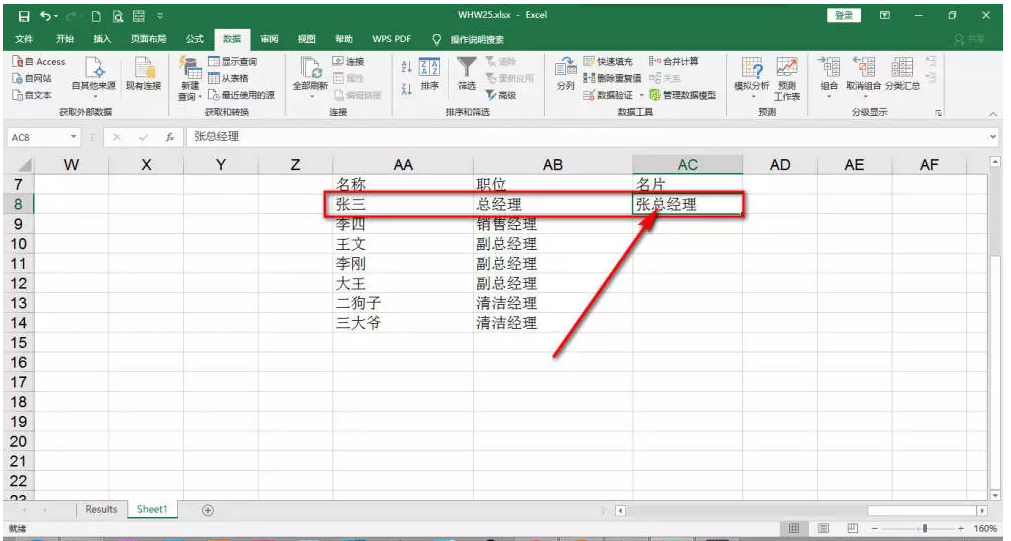
Task: Open 分级显示 outline dialog launcher
Action: pos(939,113)
